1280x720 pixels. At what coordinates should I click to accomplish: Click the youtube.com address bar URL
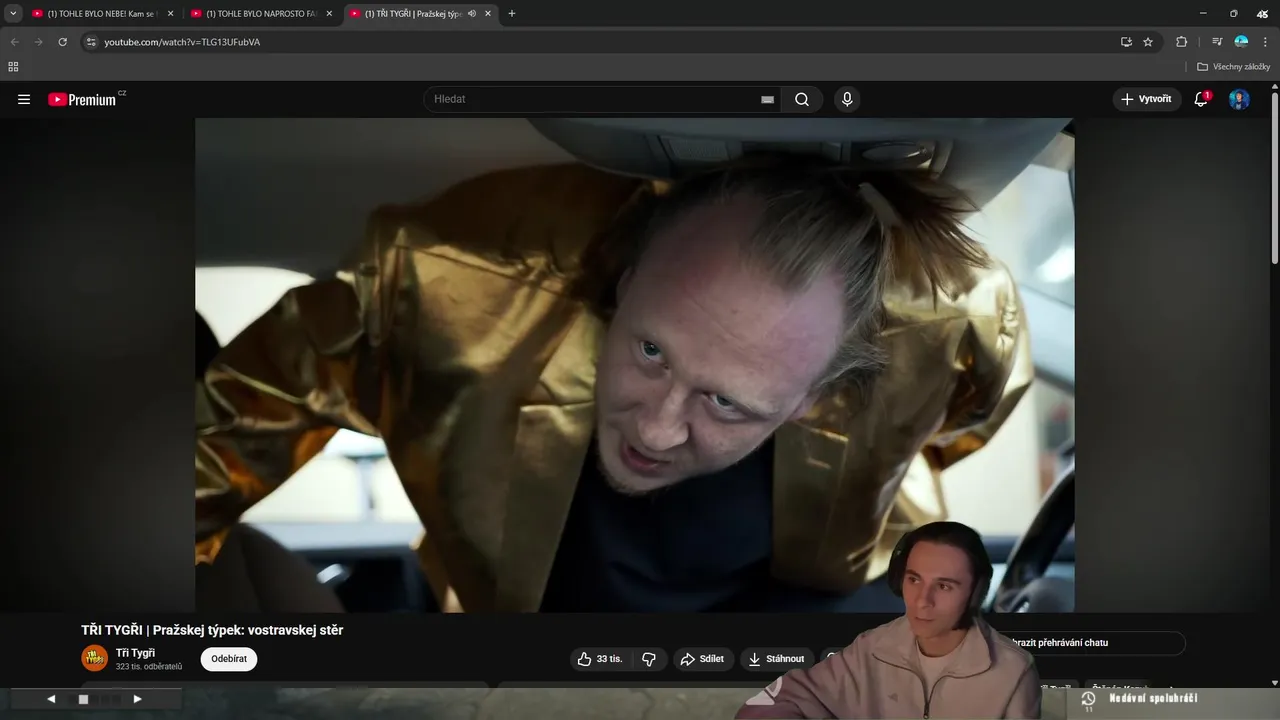tap(182, 42)
